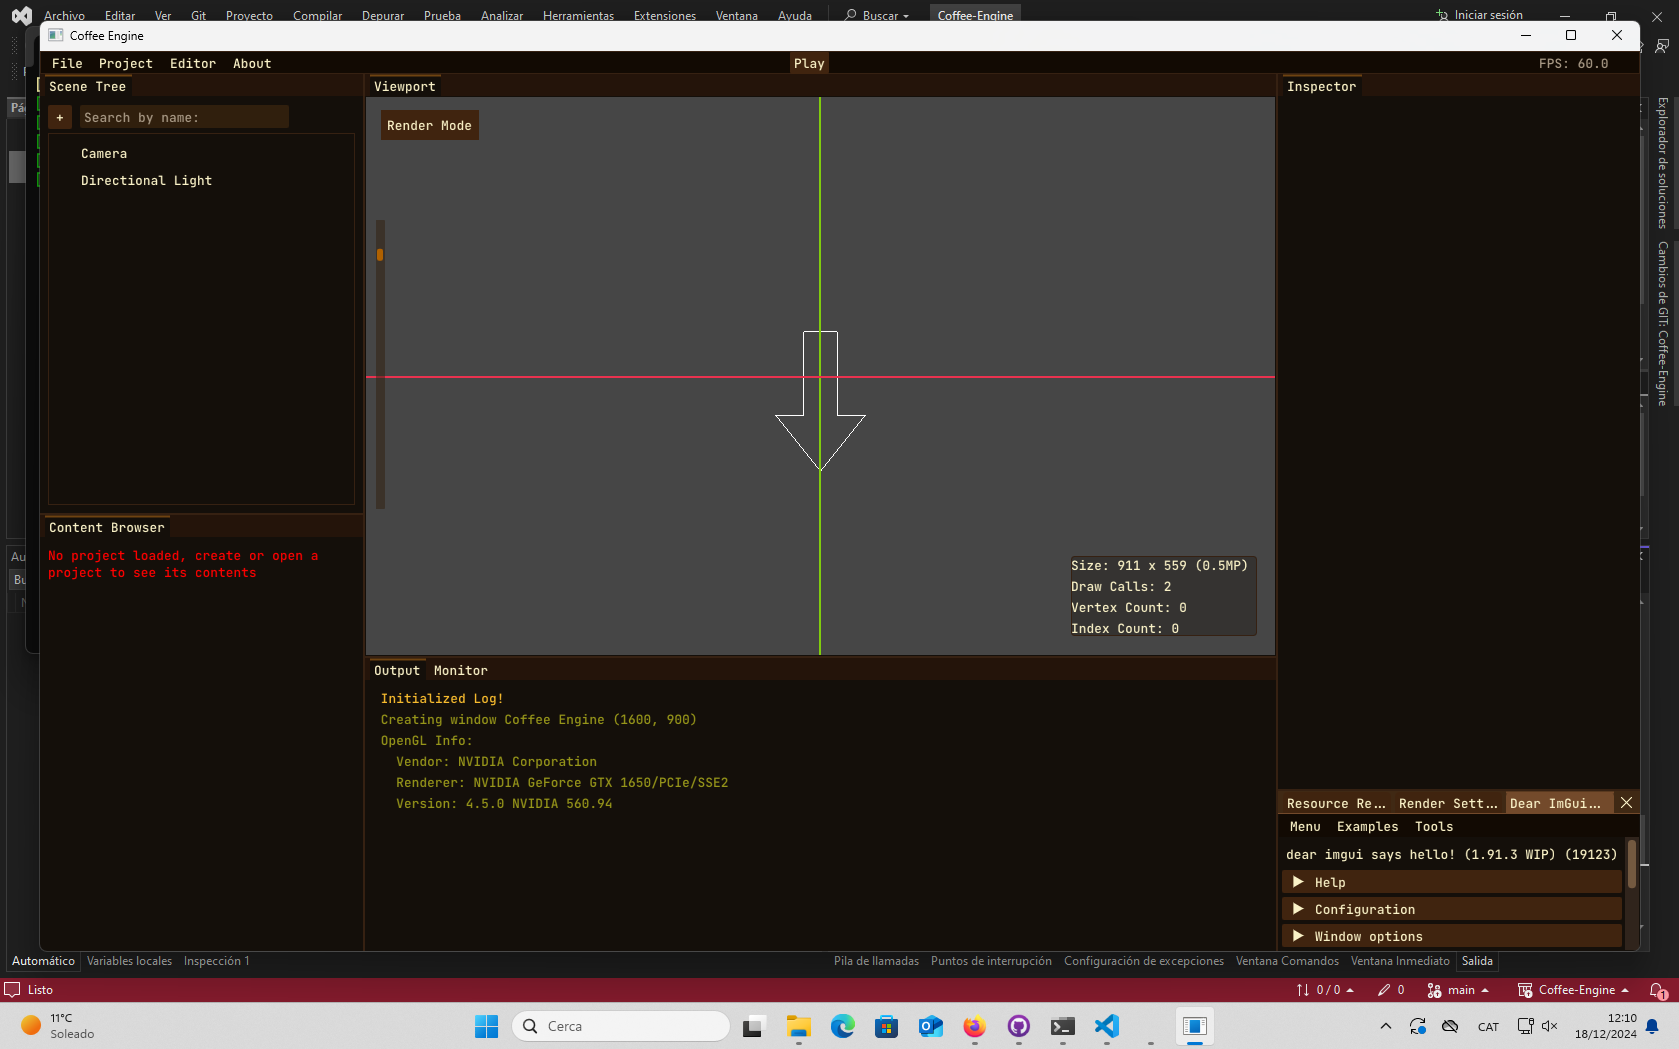1679x1049 pixels.
Task: Click the weather widget showing 11°C
Action: [58, 1026]
